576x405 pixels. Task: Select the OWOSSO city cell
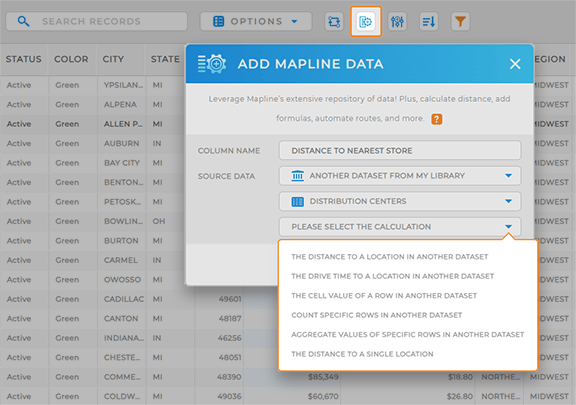pos(122,280)
